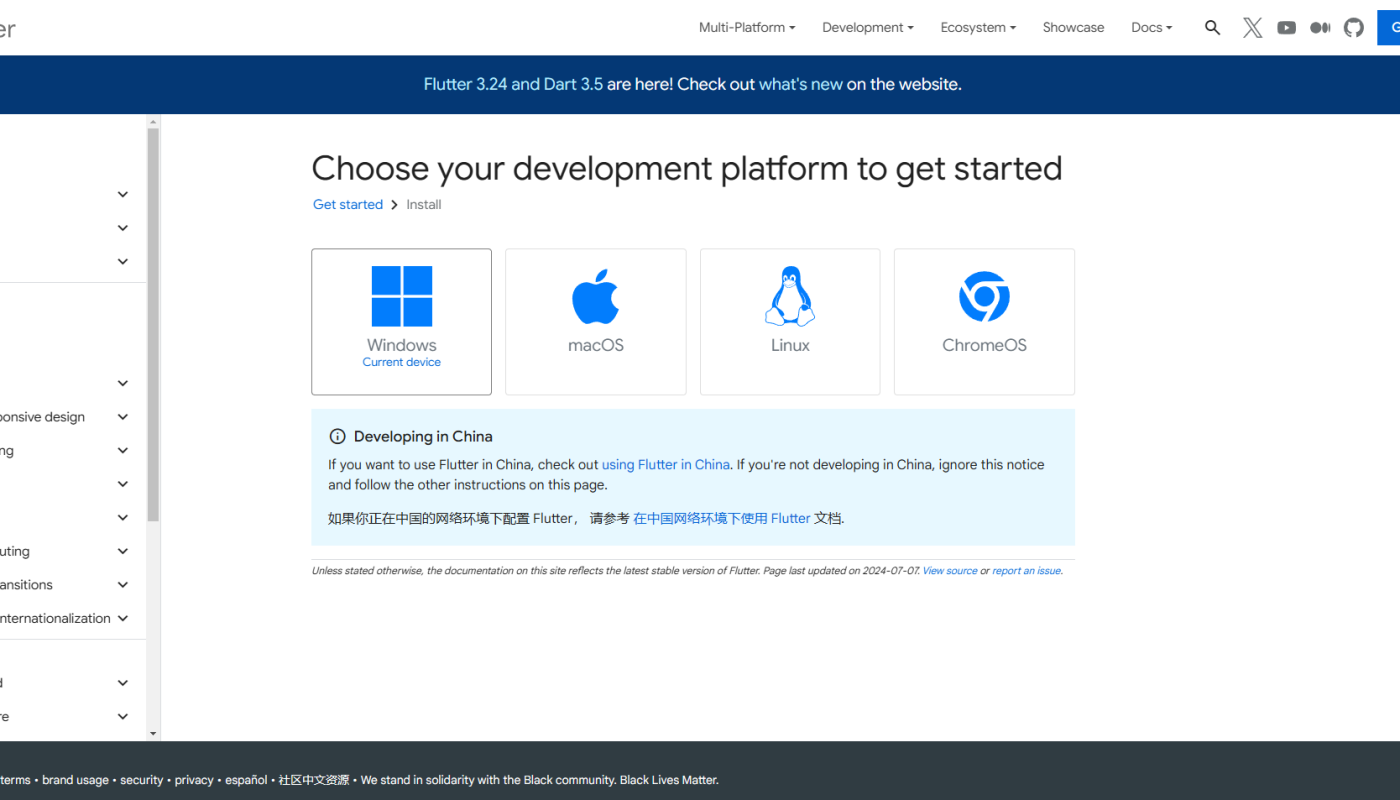
Task: Expand the sidebar section ending in 'uting'
Action: [123, 551]
